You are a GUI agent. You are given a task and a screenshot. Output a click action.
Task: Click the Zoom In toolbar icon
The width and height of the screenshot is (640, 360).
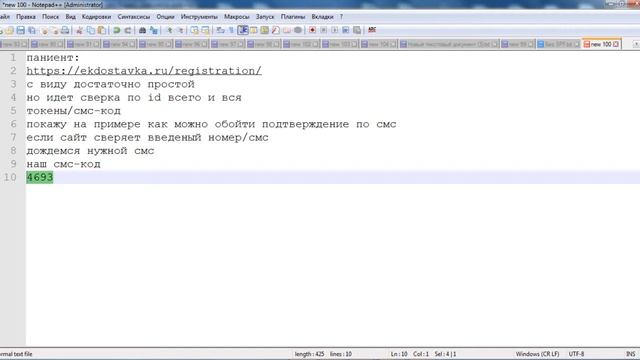coord(169,30)
